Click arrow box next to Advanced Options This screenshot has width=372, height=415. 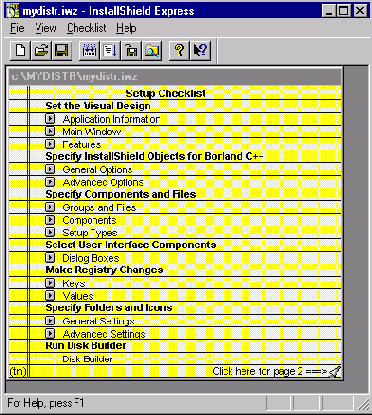point(50,182)
